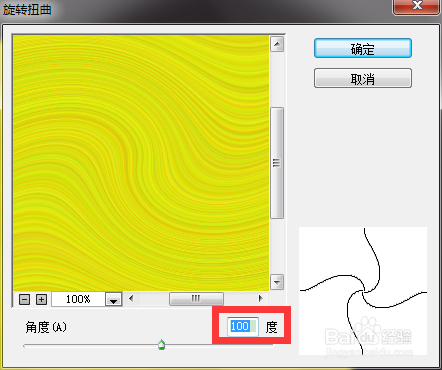Screen dimensions: 442x370
Task: Click the yellow swirl preview image
Action: click(141, 163)
